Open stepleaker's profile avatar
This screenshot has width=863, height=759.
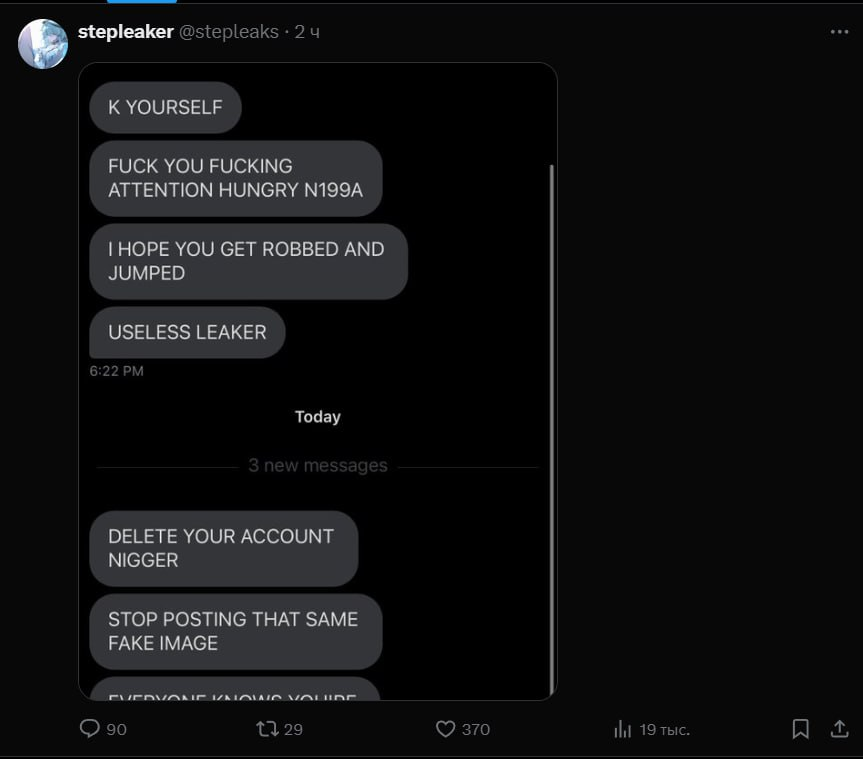coord(43,44)
